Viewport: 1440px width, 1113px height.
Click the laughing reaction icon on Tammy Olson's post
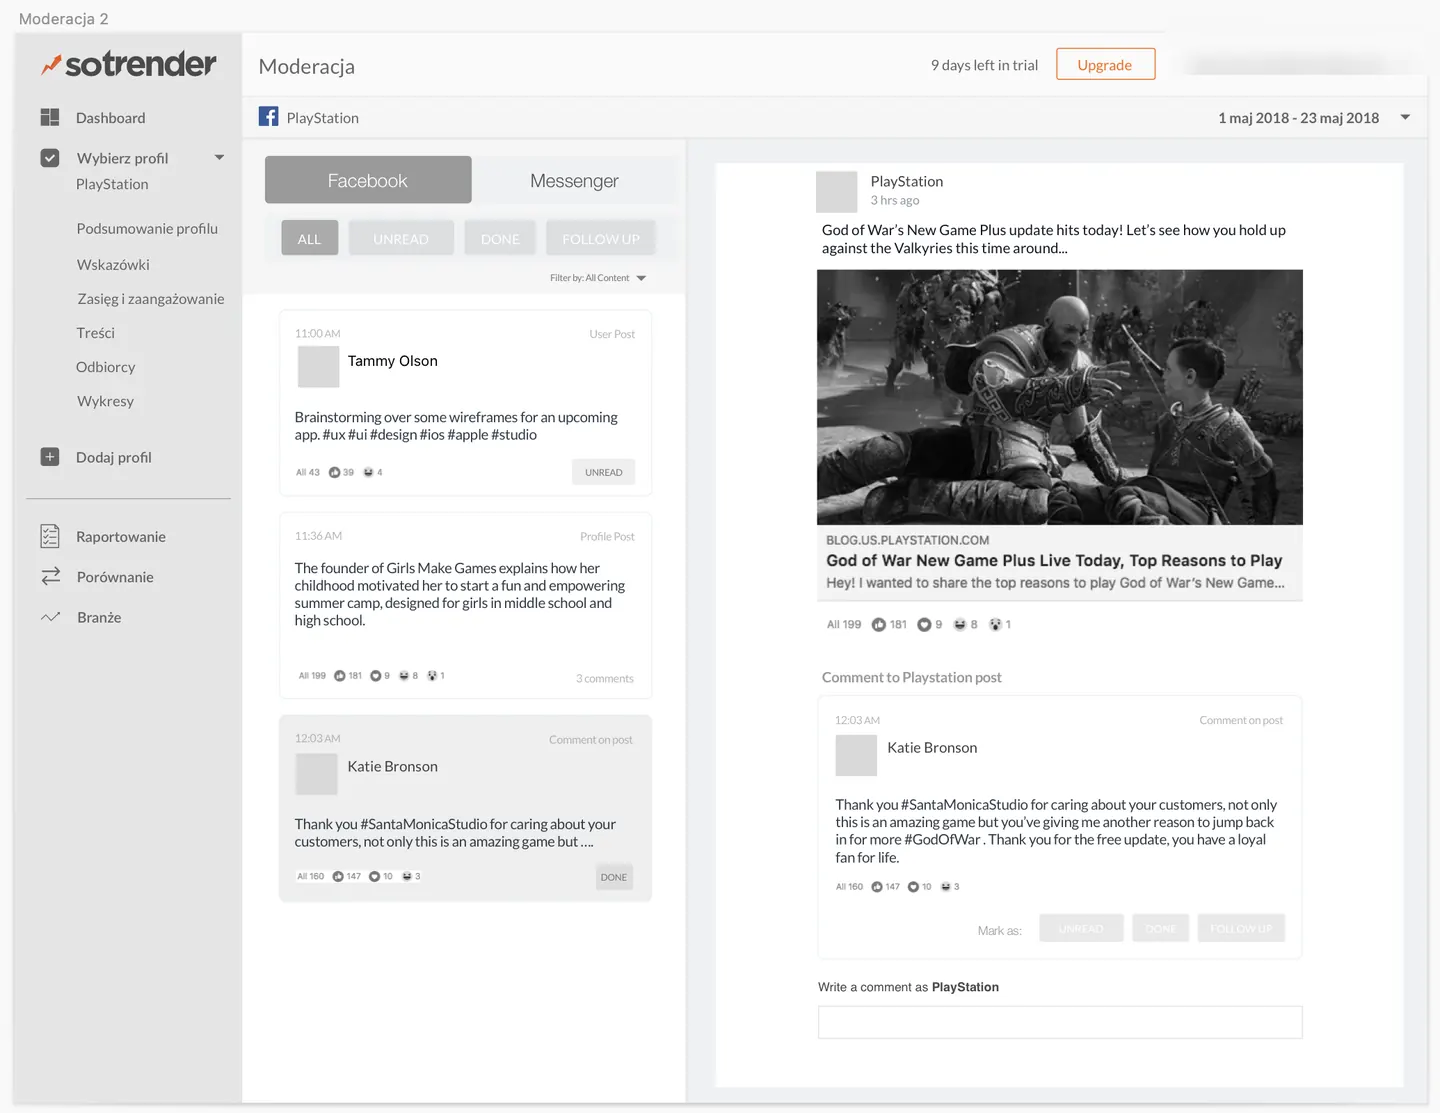(368, 472)
